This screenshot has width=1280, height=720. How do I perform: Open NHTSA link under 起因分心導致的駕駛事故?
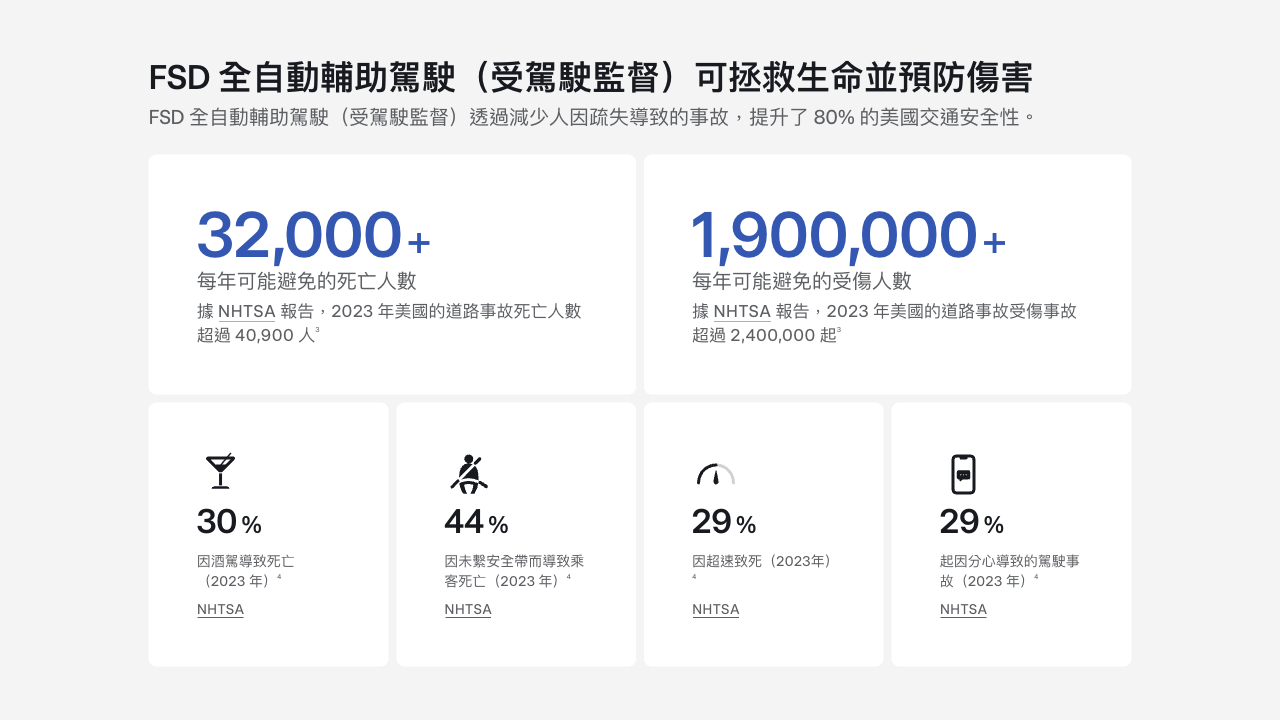coord(963,609)
